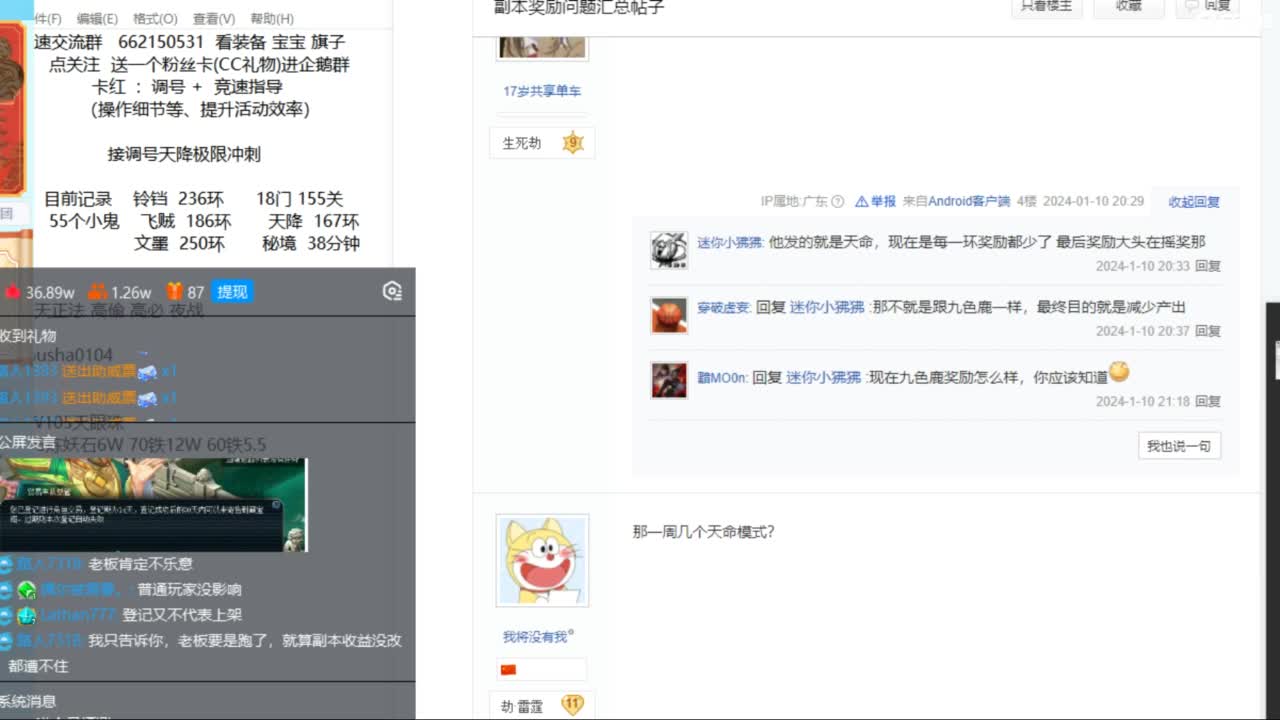Click the green medal icon in the chat list
This screenshot has width=1280, height=720.
pyautogui.click(x=27, y=590)
